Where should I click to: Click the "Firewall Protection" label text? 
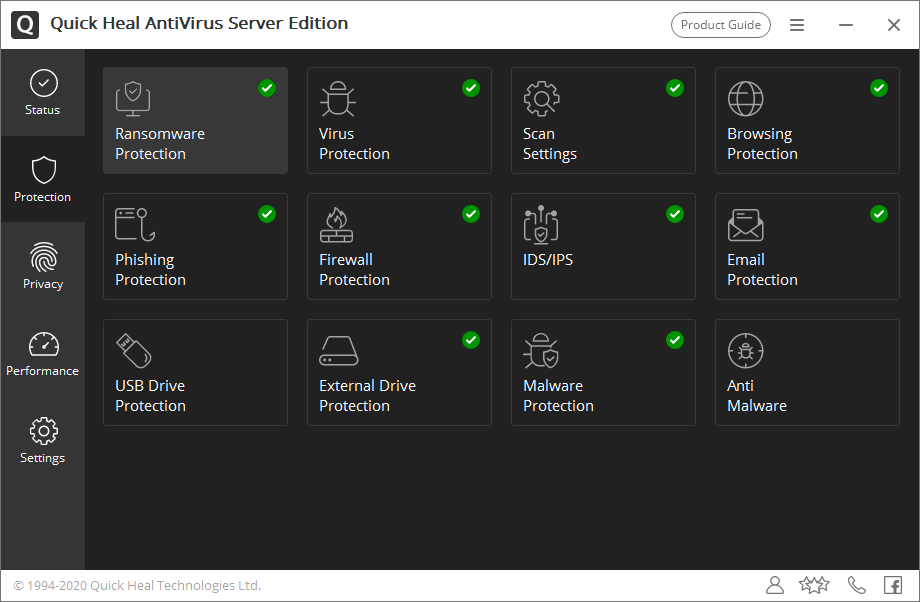[x=354, y=270]
